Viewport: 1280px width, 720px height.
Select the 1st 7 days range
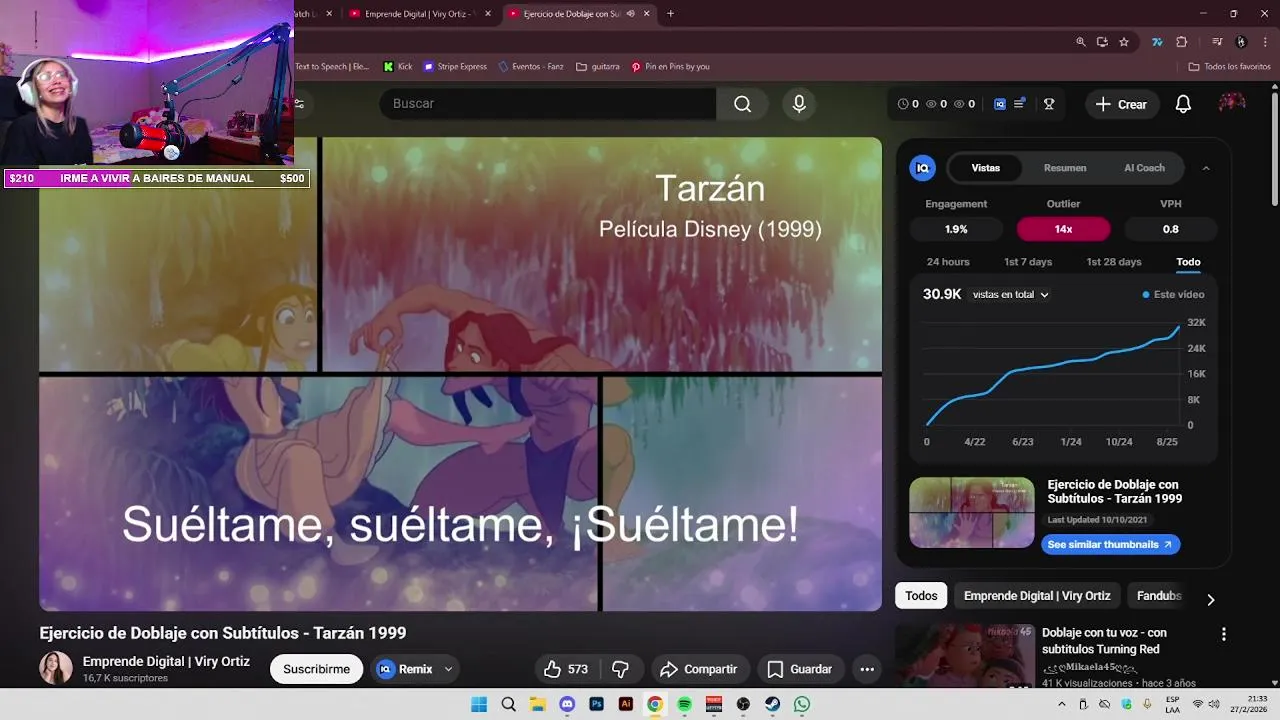click(1028, 262)
